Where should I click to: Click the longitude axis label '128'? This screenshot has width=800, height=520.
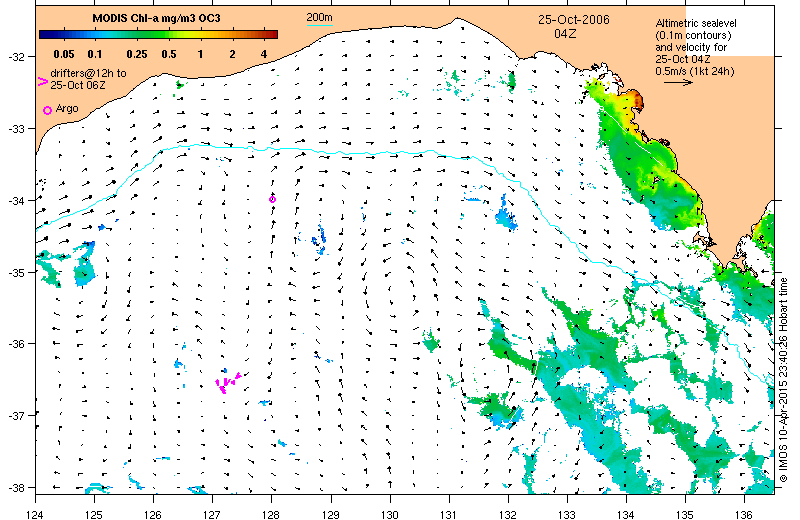click(271, 514)
